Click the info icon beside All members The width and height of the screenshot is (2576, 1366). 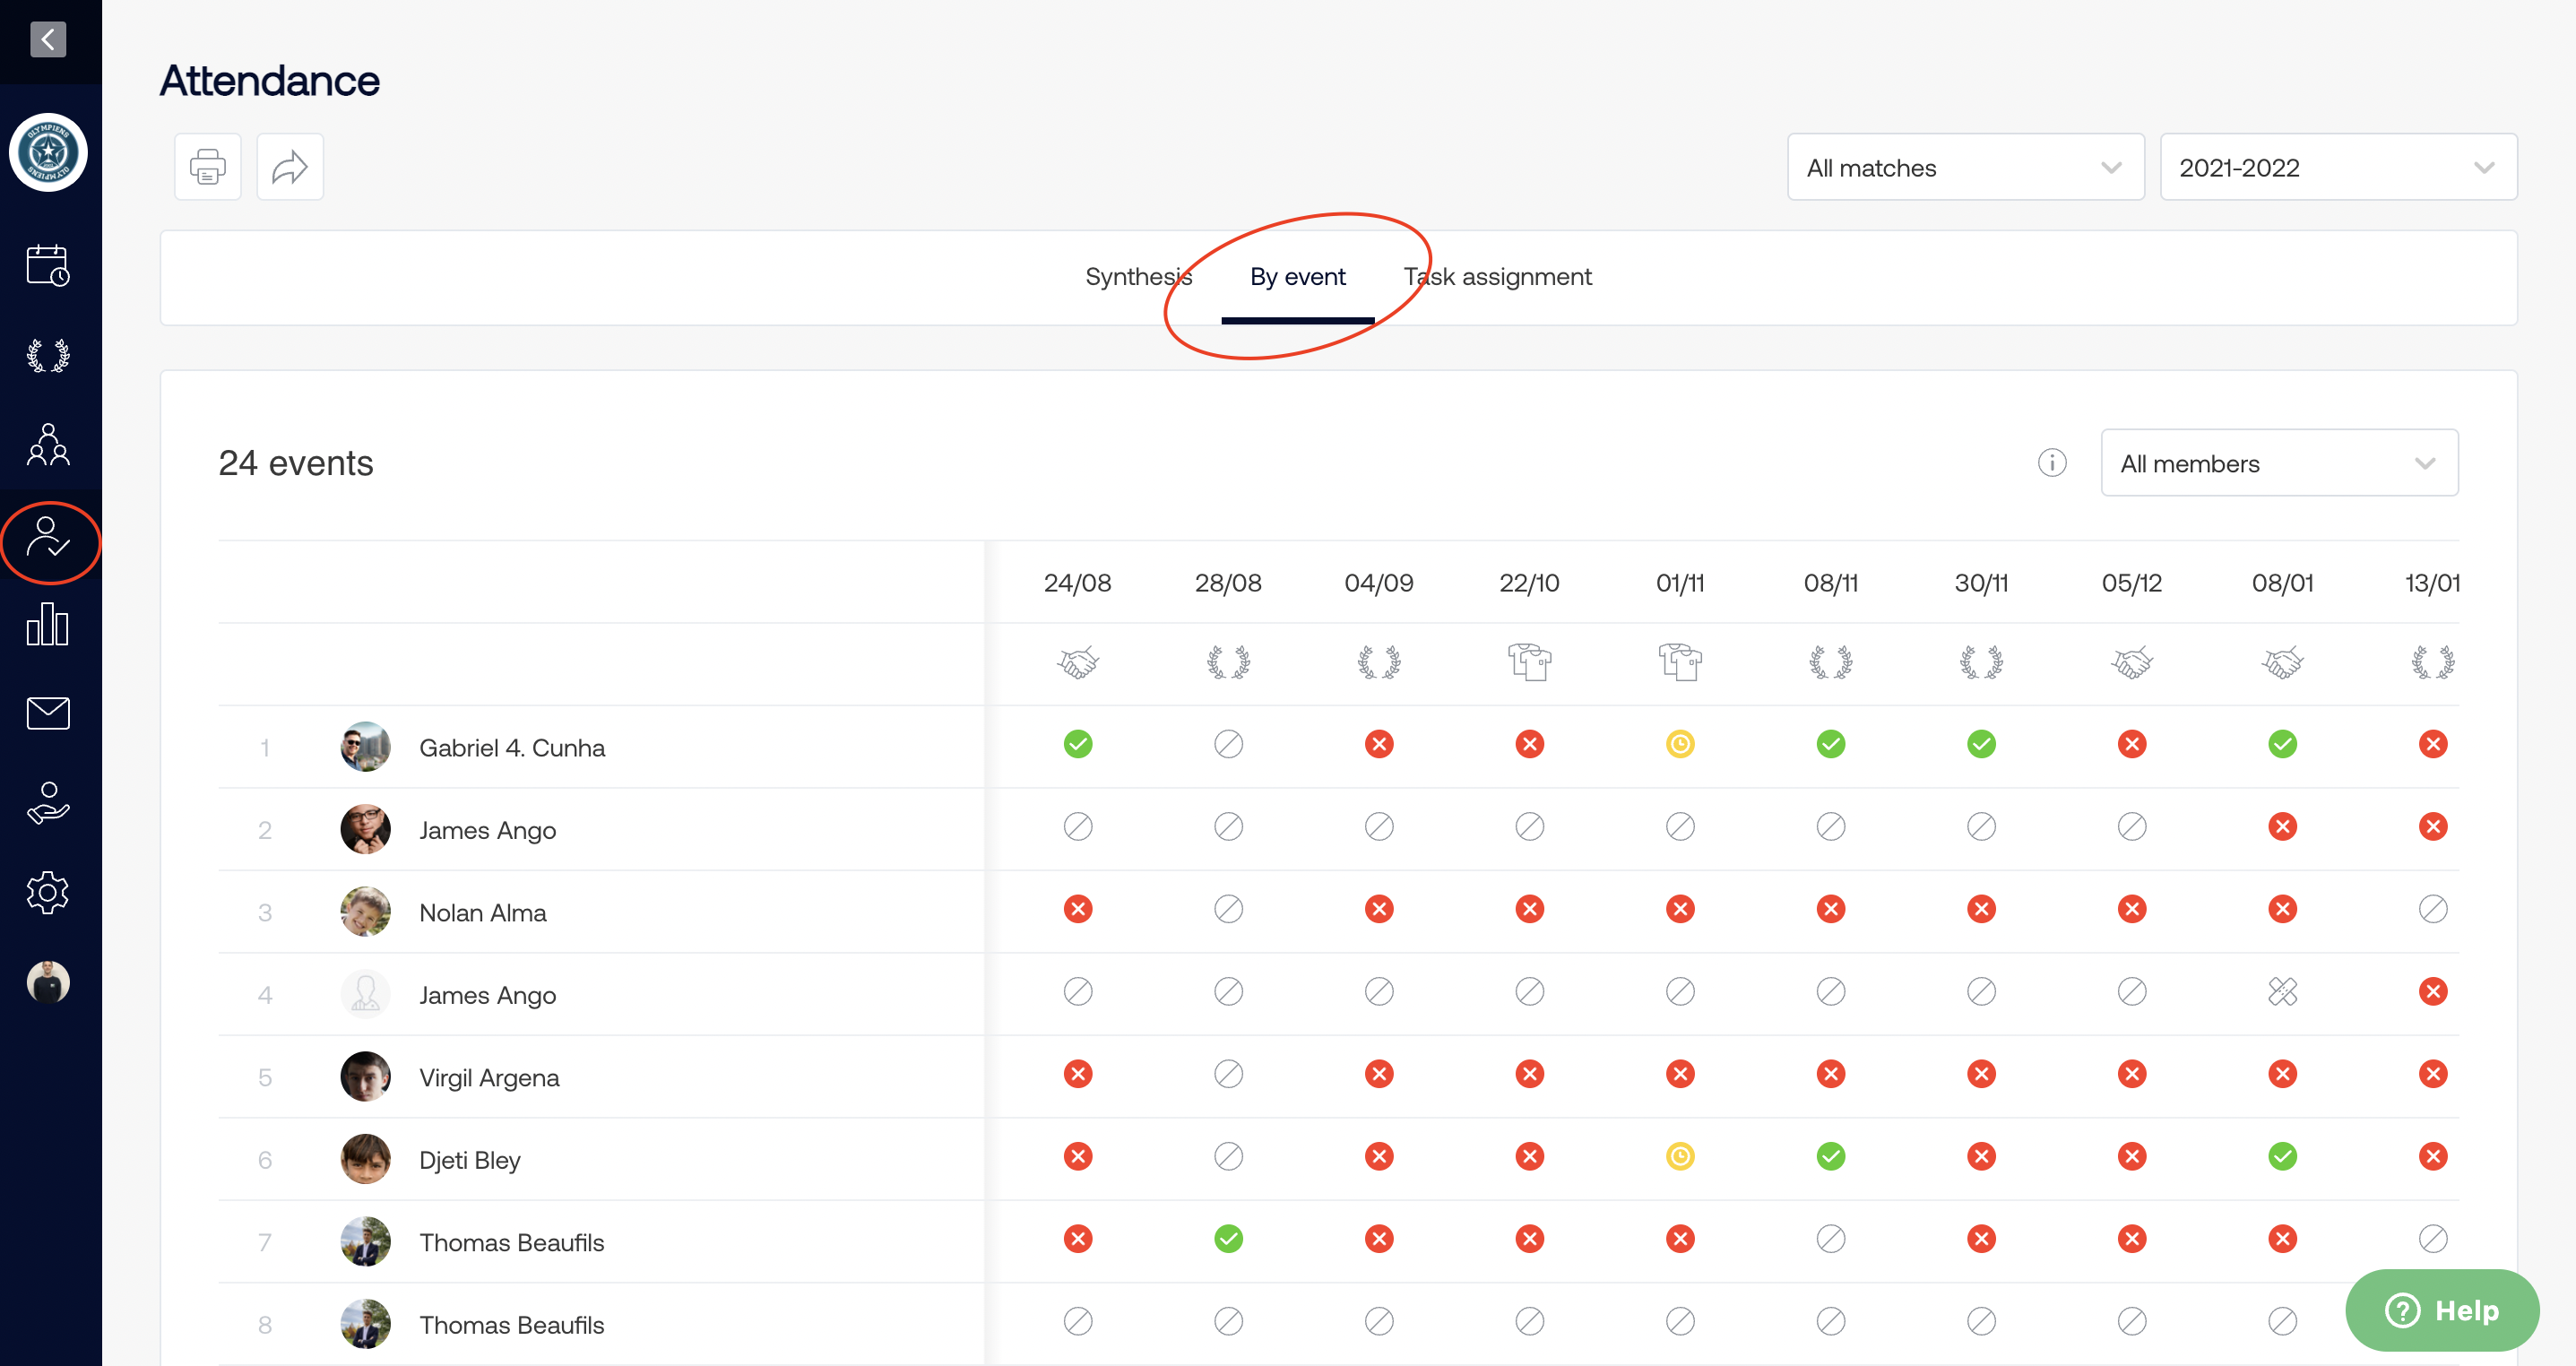[2052, 463]
